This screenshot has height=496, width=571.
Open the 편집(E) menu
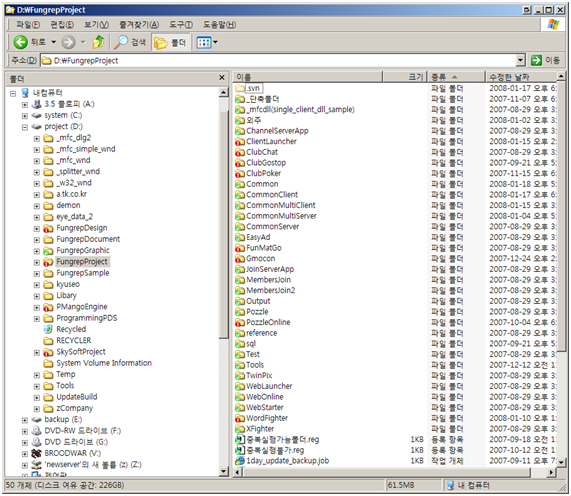click(x=62, y=25)
